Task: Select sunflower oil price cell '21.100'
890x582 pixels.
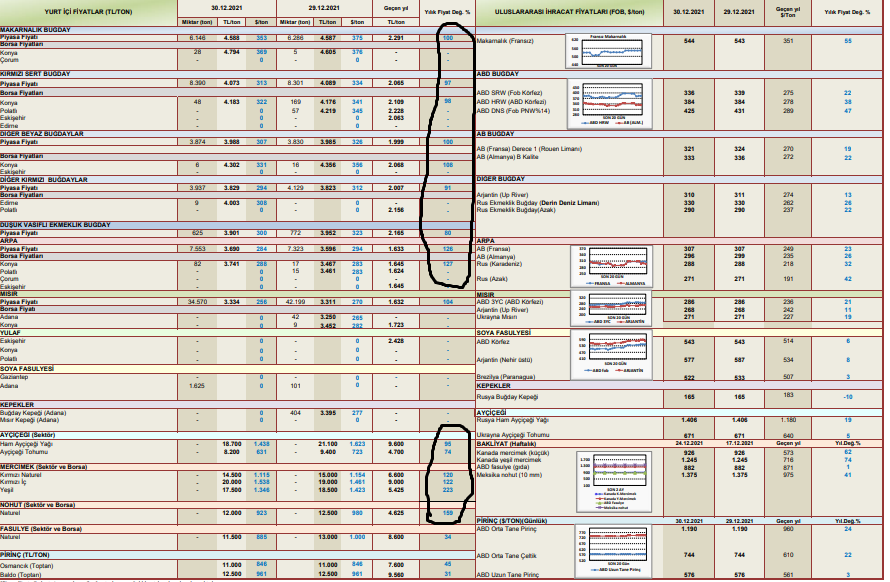Action: pos(328,444)
